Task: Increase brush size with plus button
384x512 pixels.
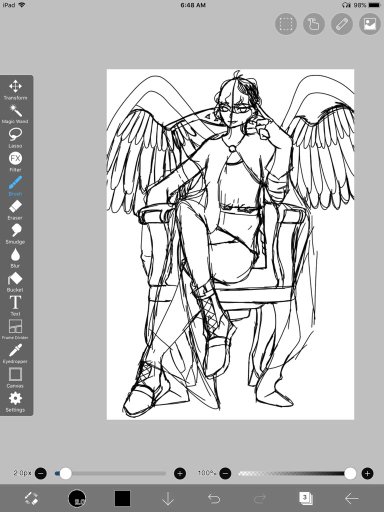Action: [180, 473]
